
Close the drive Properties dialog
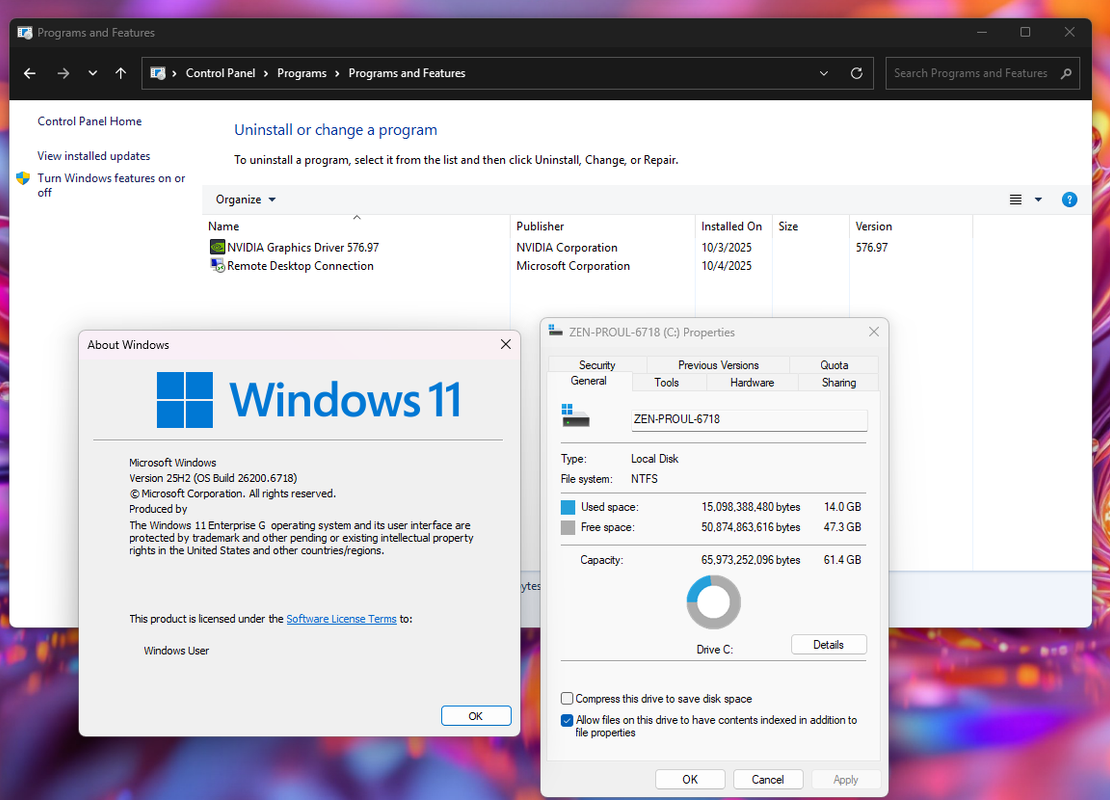(874, 332)
